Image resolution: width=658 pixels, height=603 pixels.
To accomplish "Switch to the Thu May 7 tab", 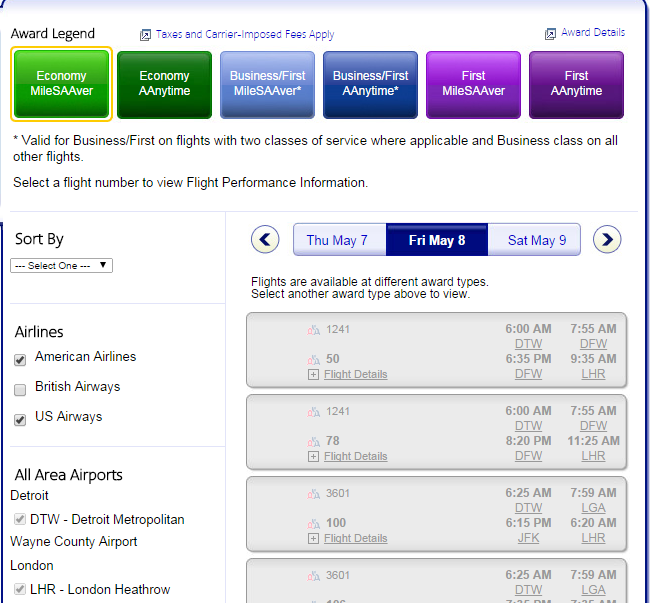I will tap(339, 240).
